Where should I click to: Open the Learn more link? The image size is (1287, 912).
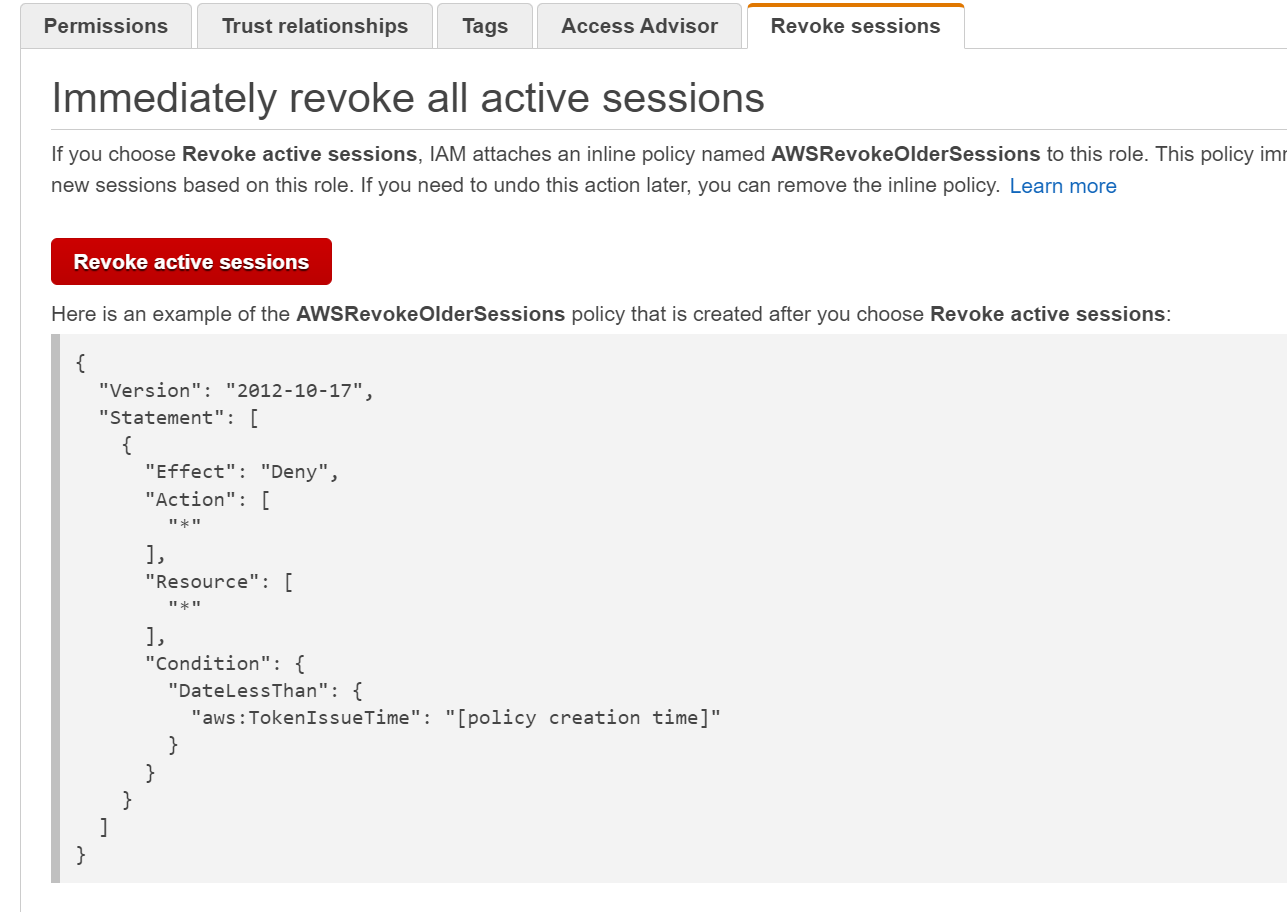pyautogui.click(x=1063, y=186)
